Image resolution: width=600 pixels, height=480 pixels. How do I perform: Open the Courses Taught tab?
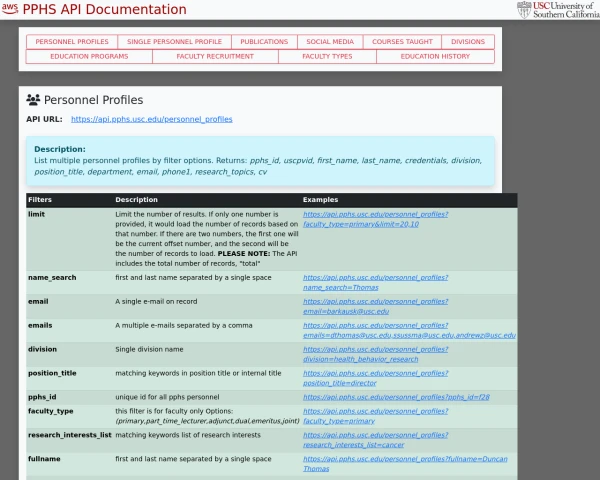tap(402, 42)
